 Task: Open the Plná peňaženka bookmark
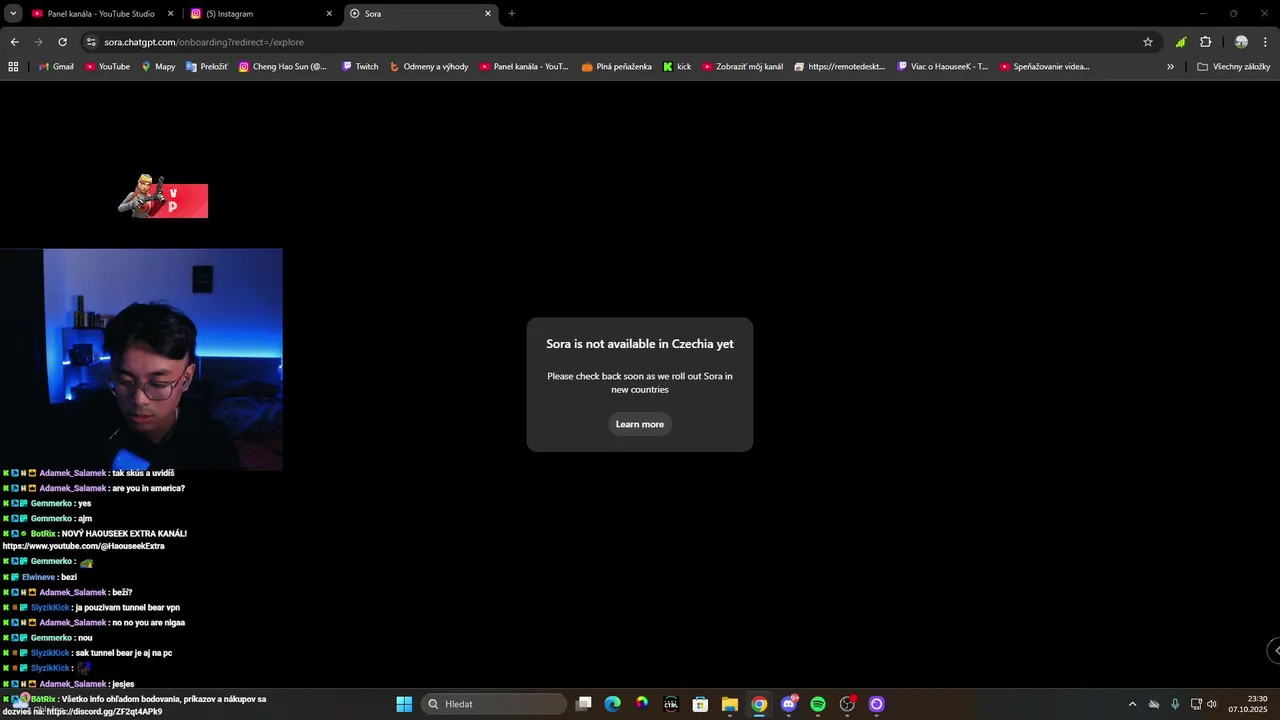616,67
